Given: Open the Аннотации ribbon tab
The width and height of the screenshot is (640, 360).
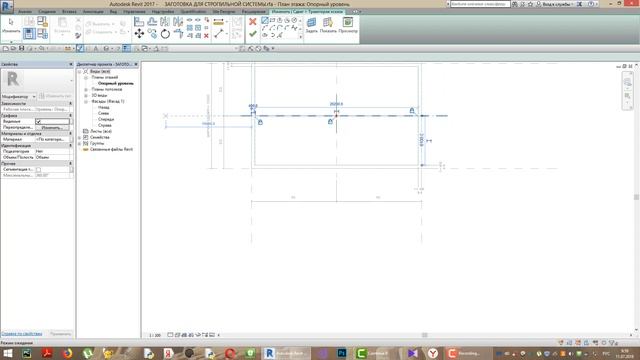Looking at the screenshot, I should [93, 12].
